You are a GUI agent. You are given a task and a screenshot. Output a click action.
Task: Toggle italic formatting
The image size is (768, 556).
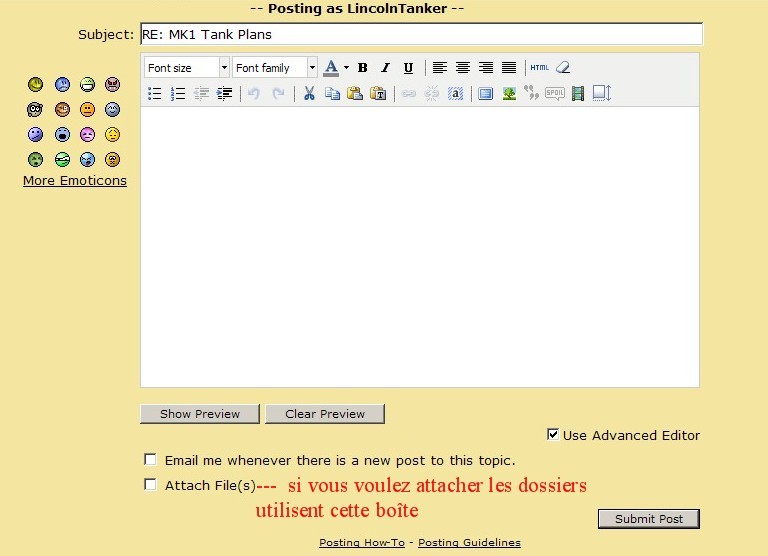(x=385, y=68)
